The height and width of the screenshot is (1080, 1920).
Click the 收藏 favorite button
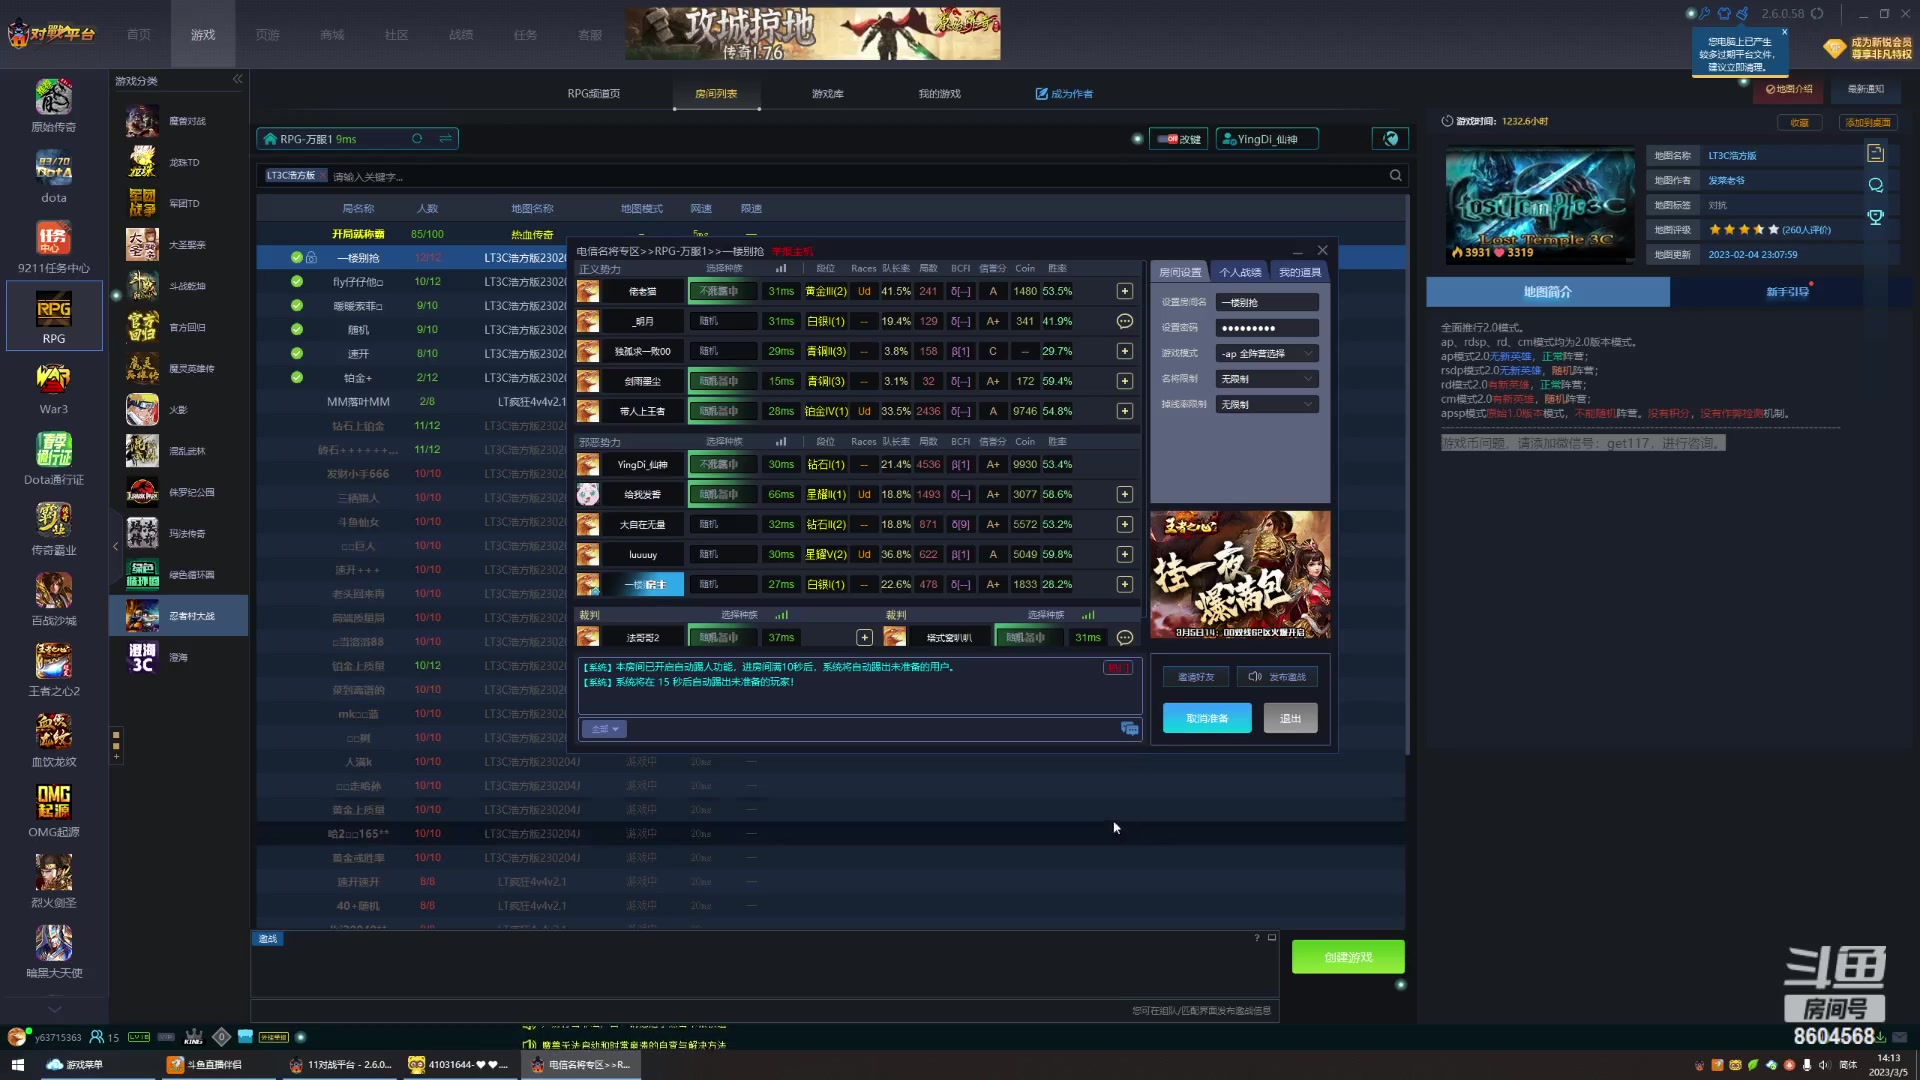pos(1799,122)
